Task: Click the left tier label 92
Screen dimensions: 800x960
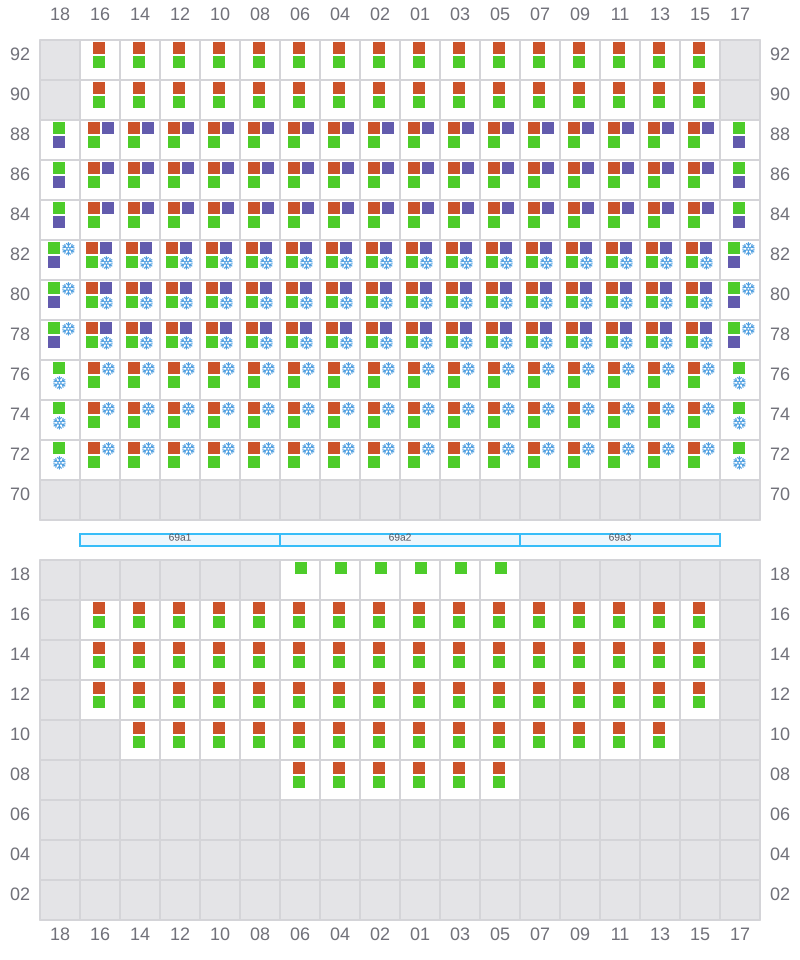Action: [20, 54]
